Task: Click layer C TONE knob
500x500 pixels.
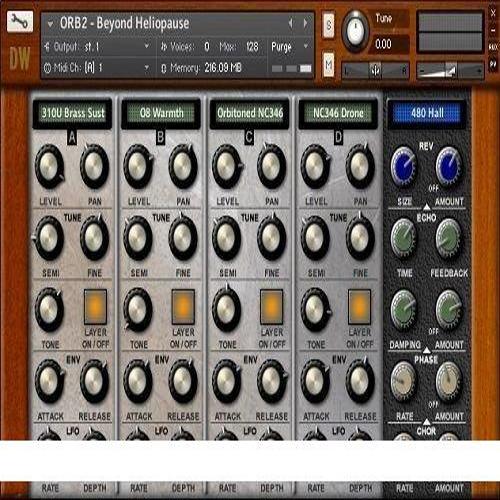Action: pyautogui.click(x=227, y=309)
